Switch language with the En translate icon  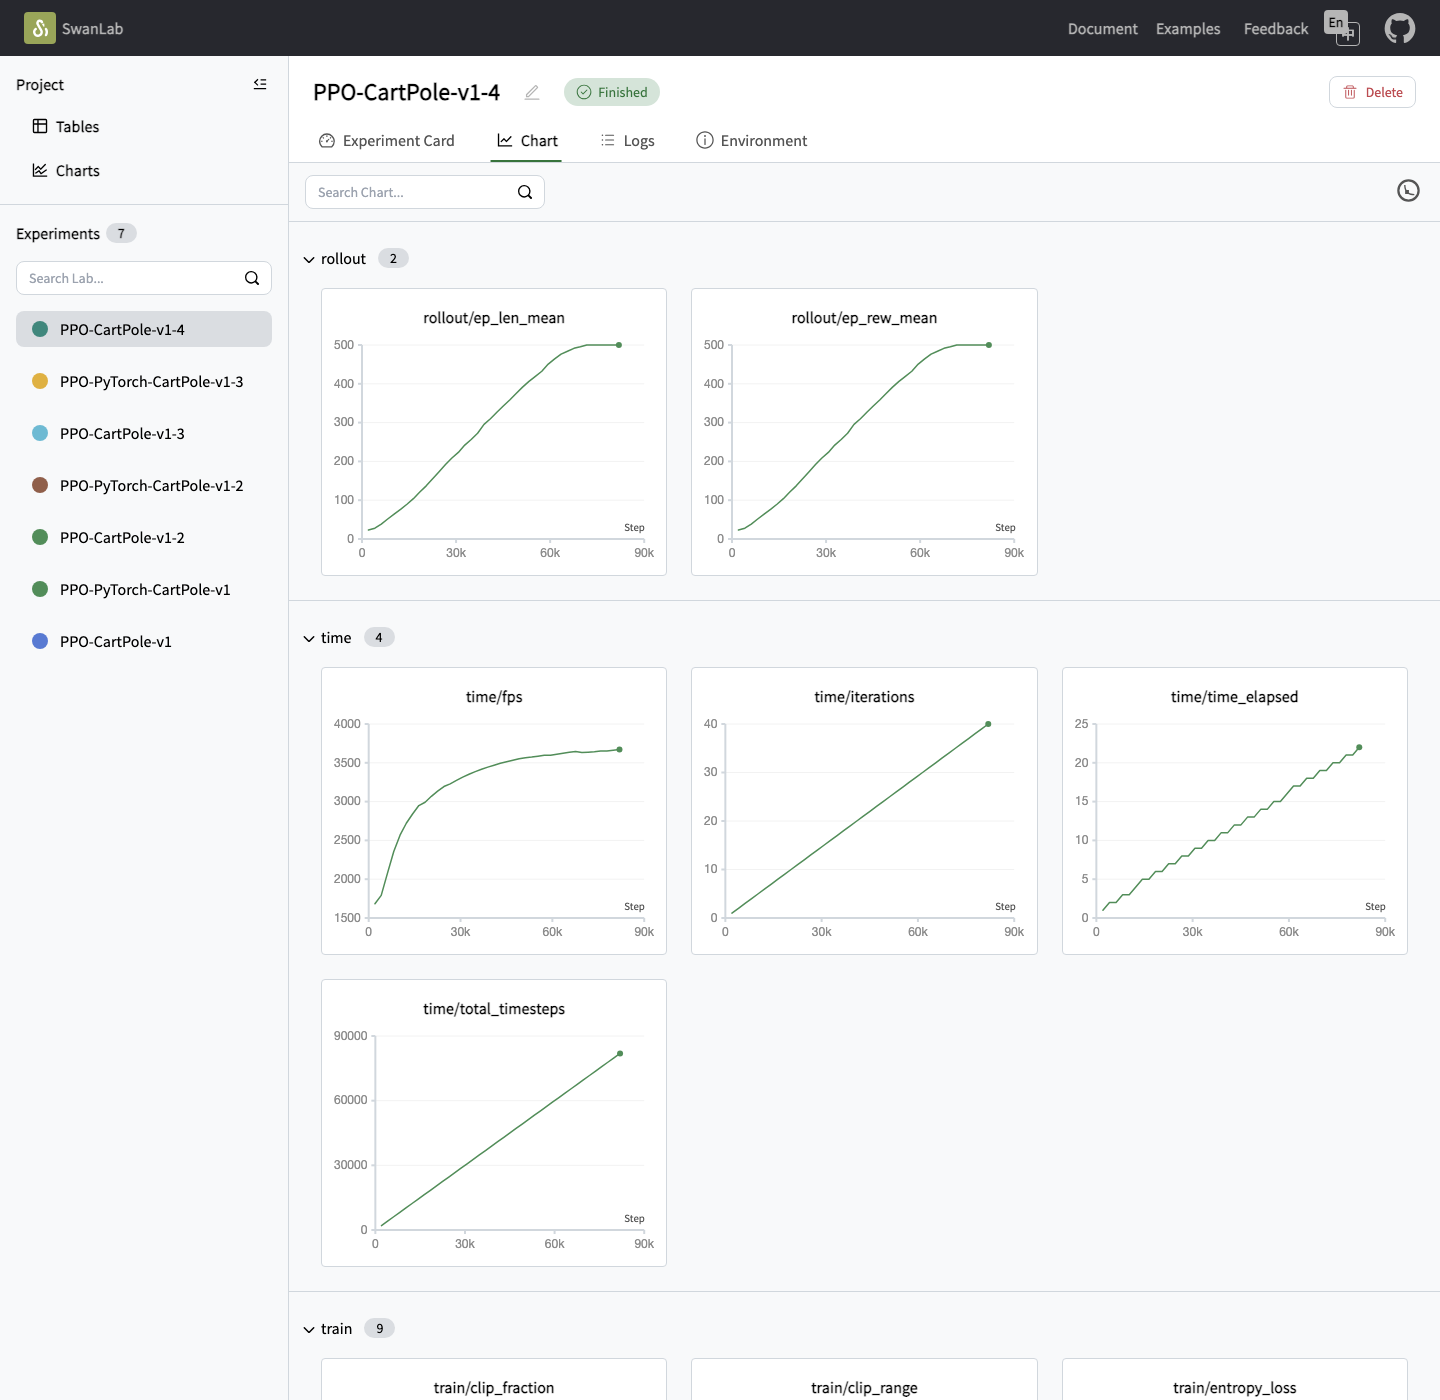pyautogui.click(x=1342, y=28)
